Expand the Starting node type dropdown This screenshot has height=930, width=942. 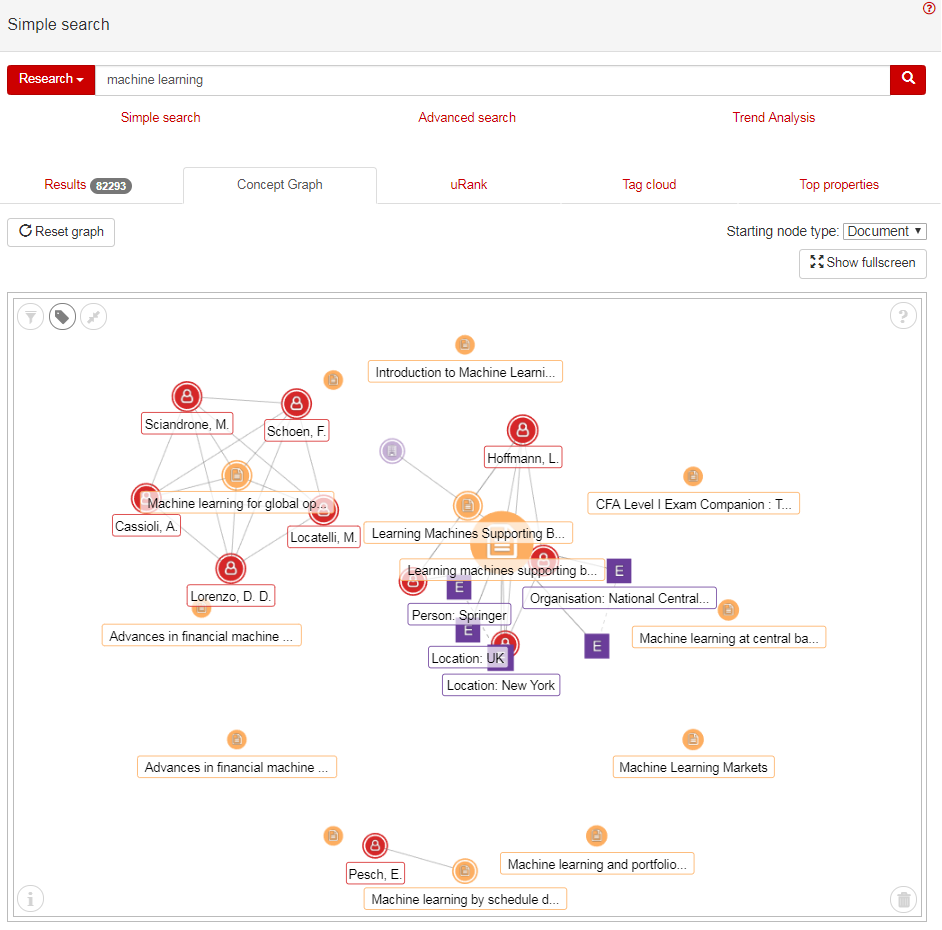(885, 231)
